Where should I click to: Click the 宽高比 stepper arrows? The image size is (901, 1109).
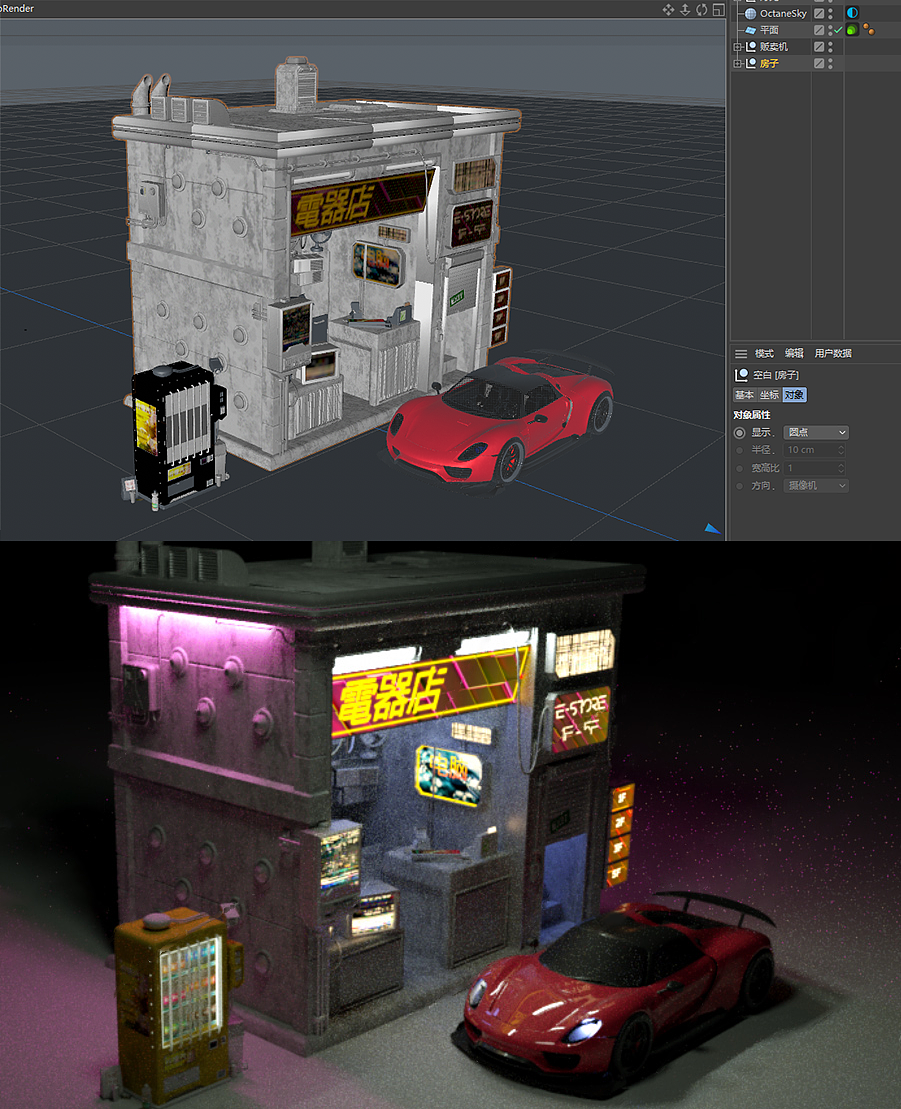click(x=842, y=468)
